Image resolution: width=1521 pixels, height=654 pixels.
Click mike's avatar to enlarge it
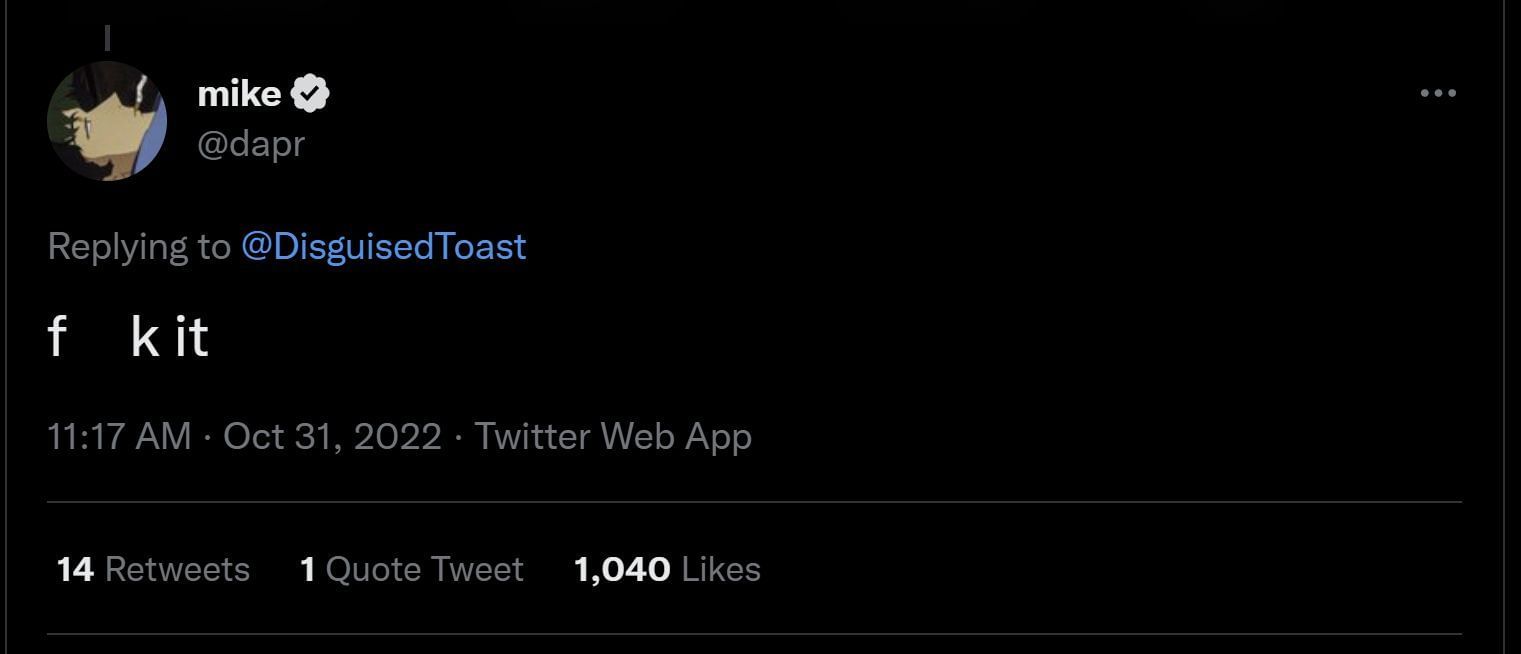(107, 120)
